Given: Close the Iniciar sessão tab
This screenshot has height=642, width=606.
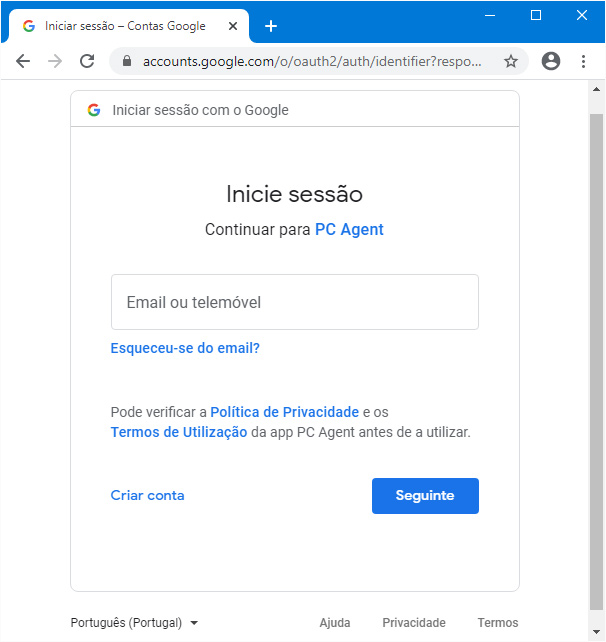Looking at the screenshot, I should click(x=233, y=26).
